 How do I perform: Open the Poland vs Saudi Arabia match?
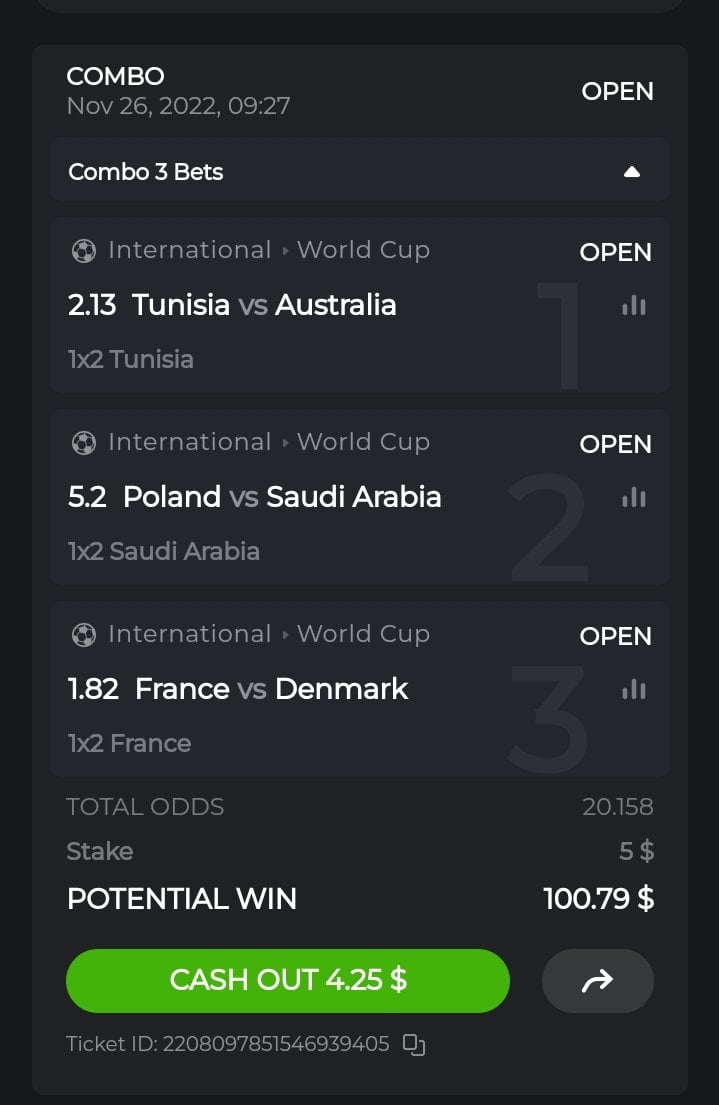coord(282,497)
